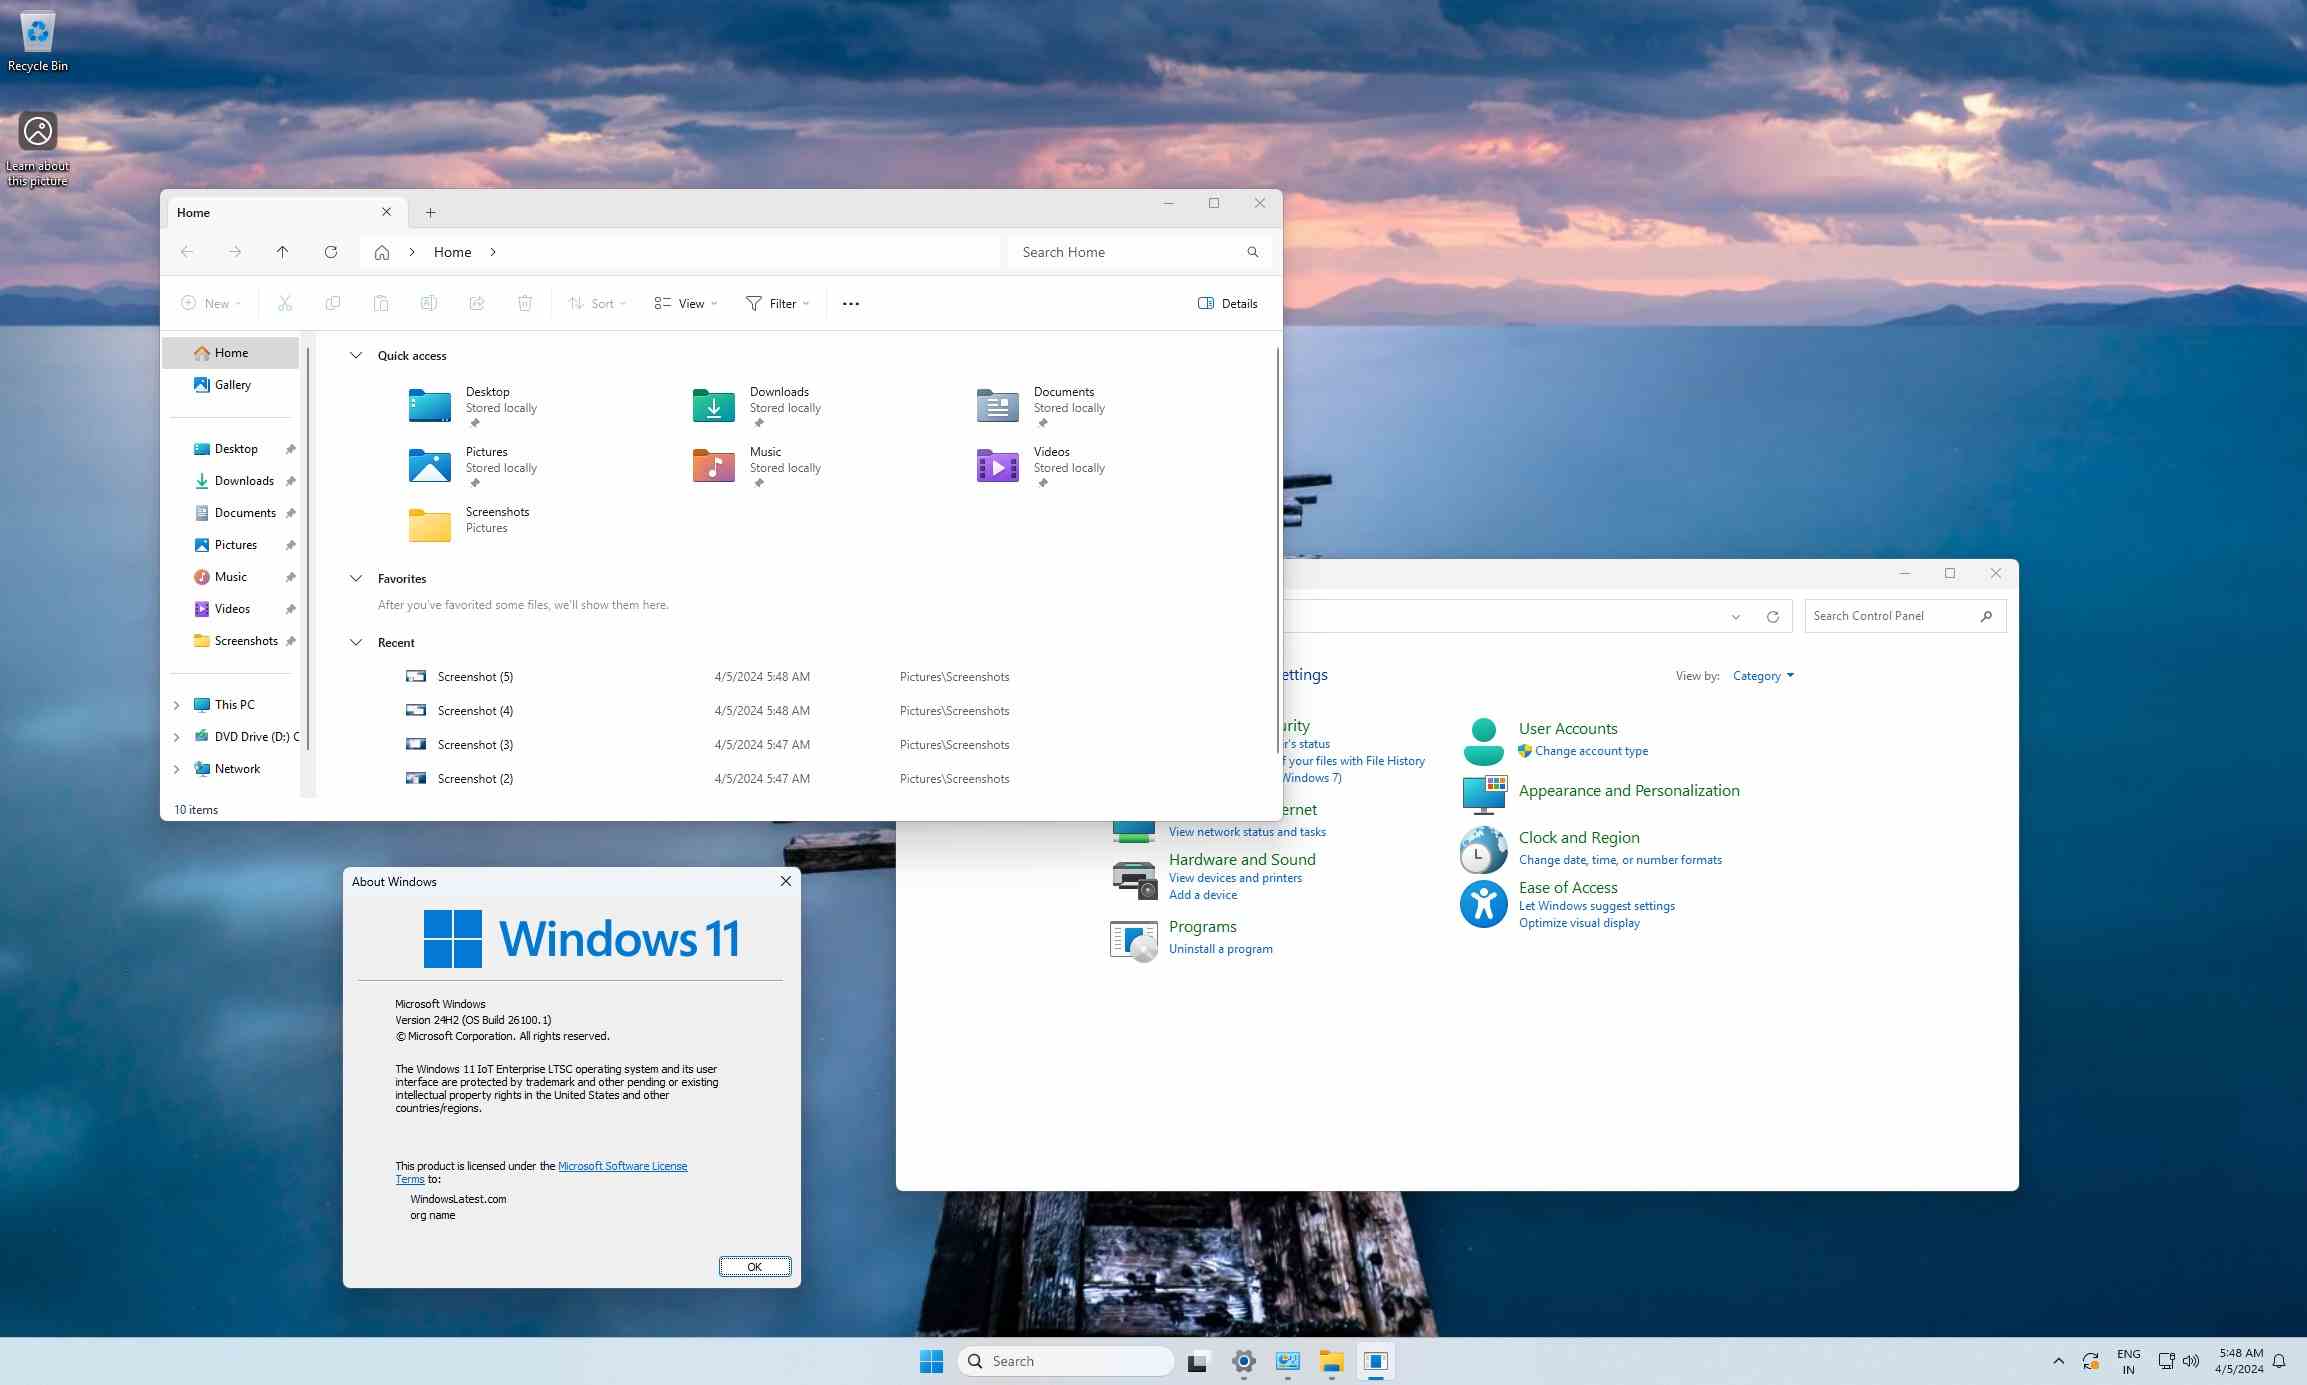Screen dimensions: 2307x1385
Task: Click the Up arrow navigation icon
Action: coord(282,252)
